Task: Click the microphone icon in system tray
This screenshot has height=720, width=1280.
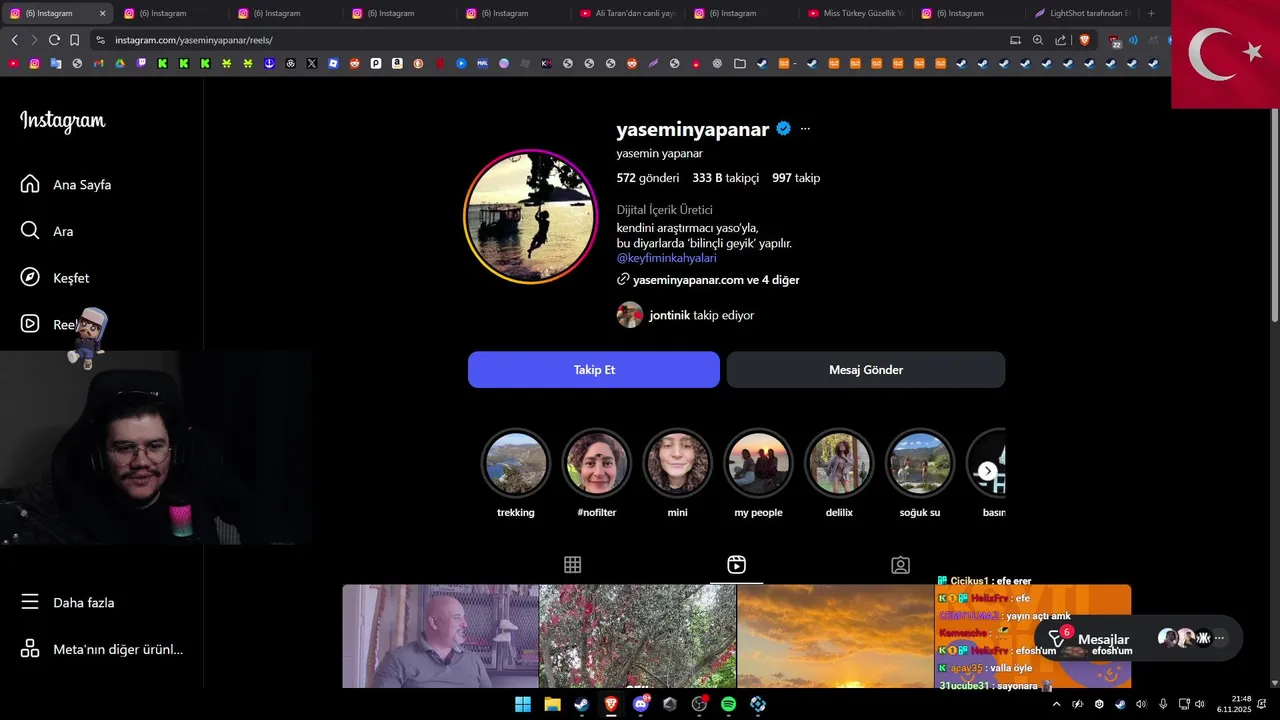Action: pyautogui.click(x=1162, y=704)
